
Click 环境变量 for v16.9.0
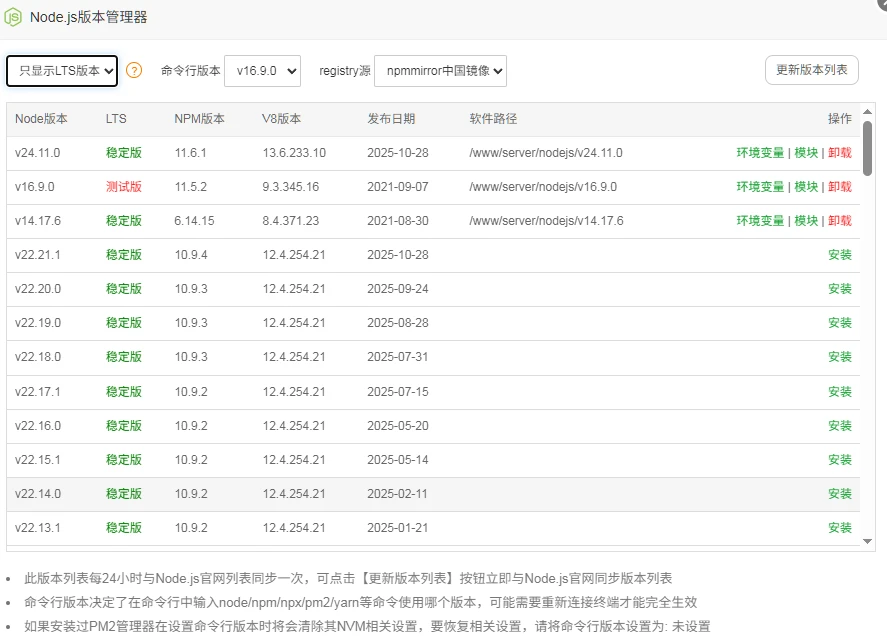[760, 187]
